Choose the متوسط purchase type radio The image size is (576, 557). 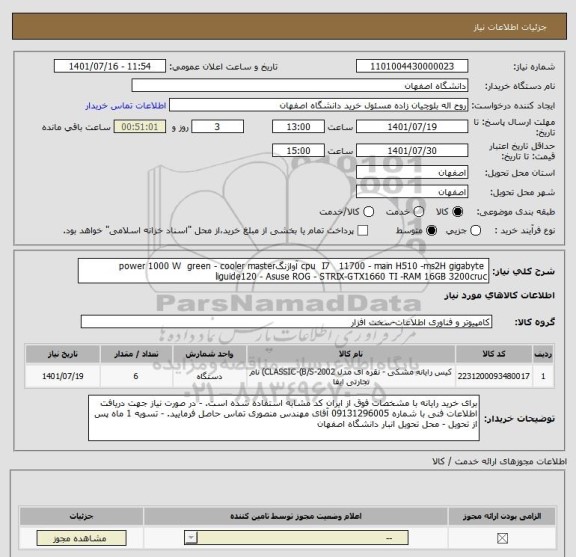[x=431, y=230]
